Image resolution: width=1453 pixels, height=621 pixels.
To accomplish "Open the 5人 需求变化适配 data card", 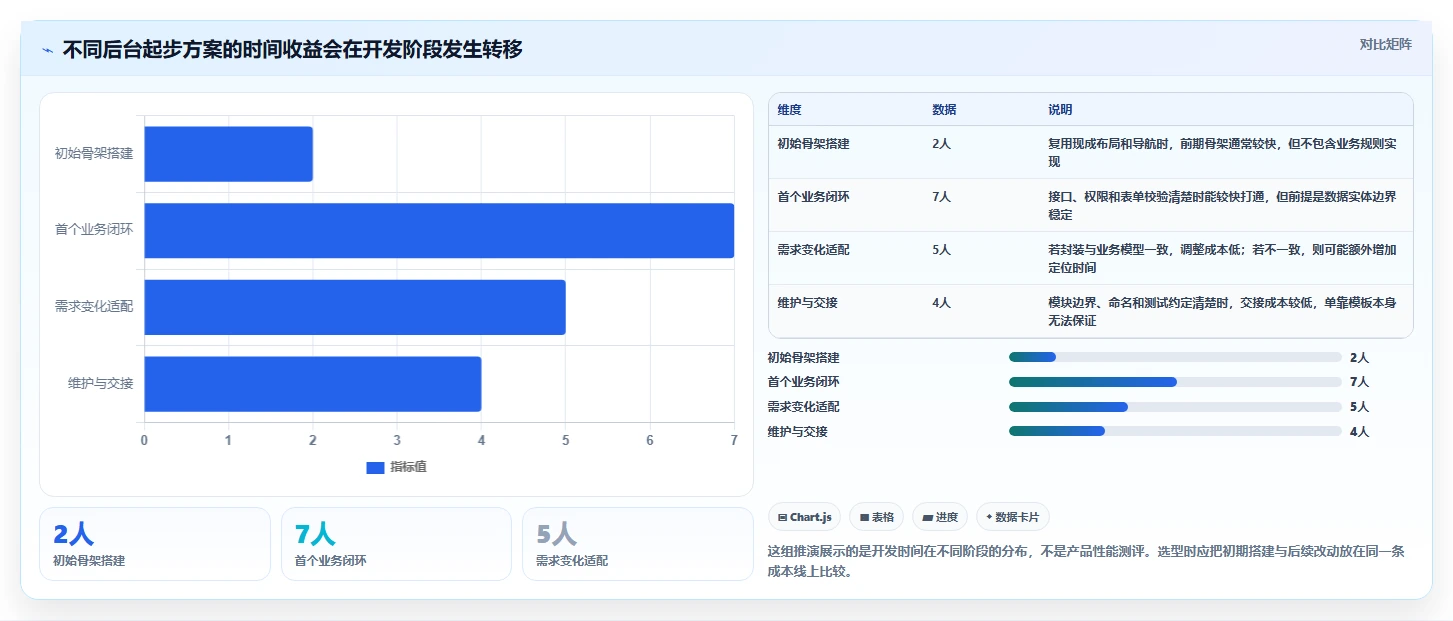I will pyautogui.click(x=638, y=544).
